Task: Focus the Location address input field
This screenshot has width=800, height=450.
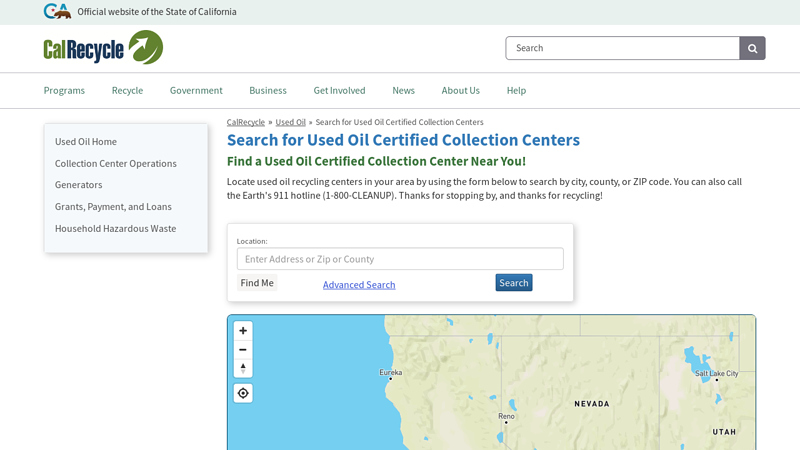Action: point(400,259)
